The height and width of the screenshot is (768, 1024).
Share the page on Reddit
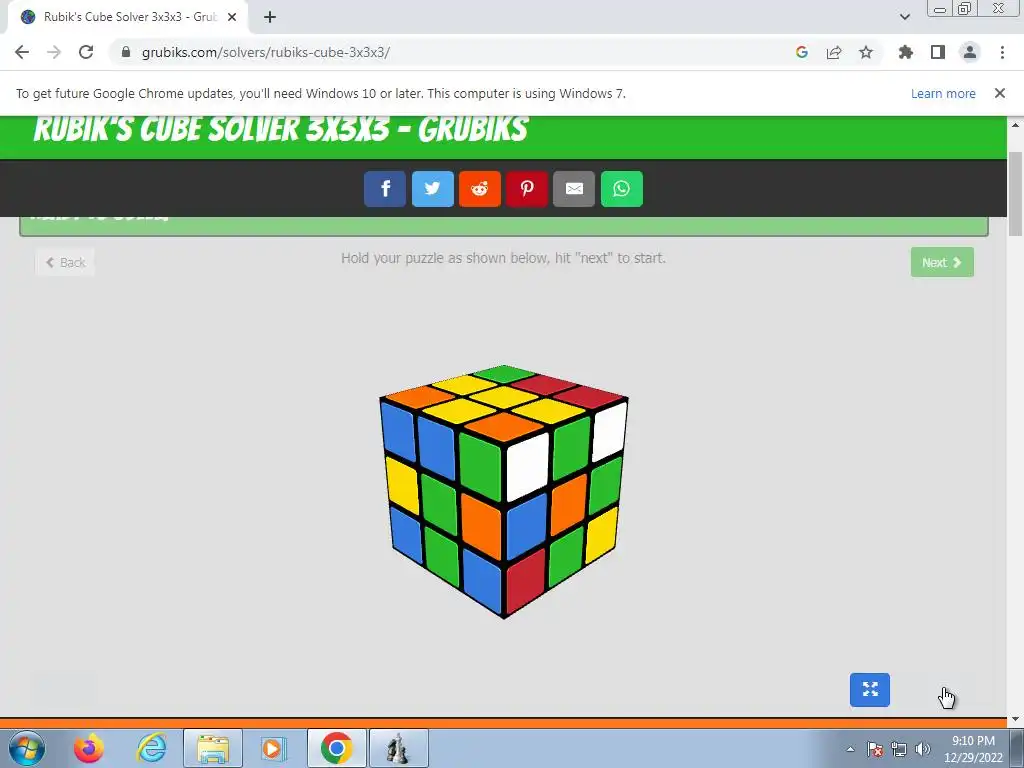479,189
